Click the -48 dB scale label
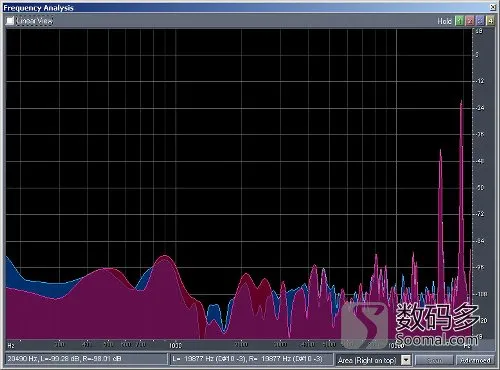Viewport: 500px width, 370px height. pos(480,161)
